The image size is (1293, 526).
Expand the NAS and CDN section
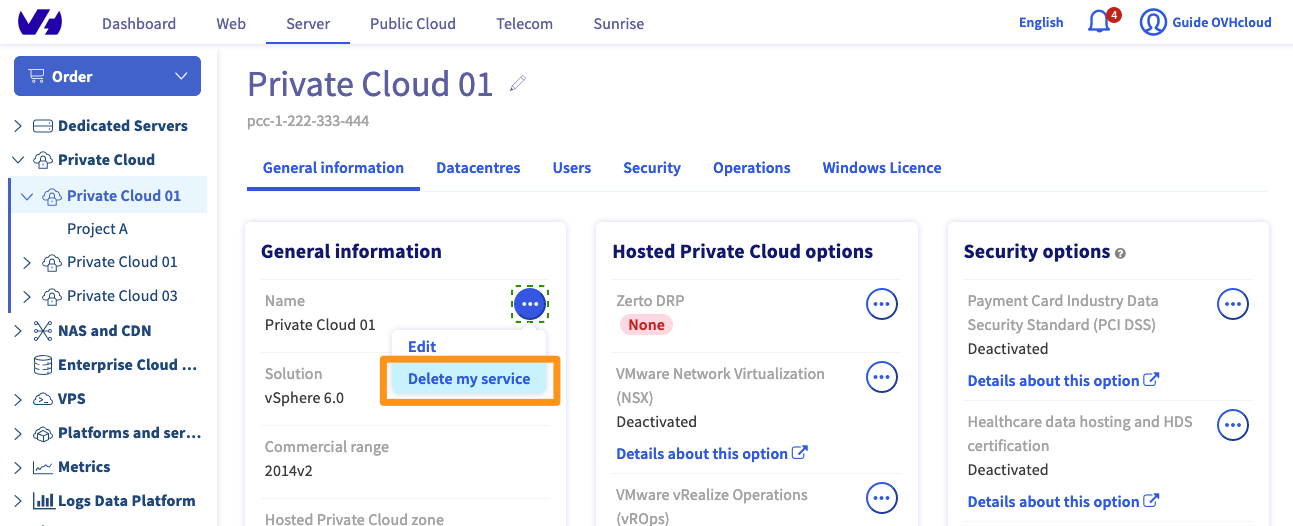pos(18,331)
